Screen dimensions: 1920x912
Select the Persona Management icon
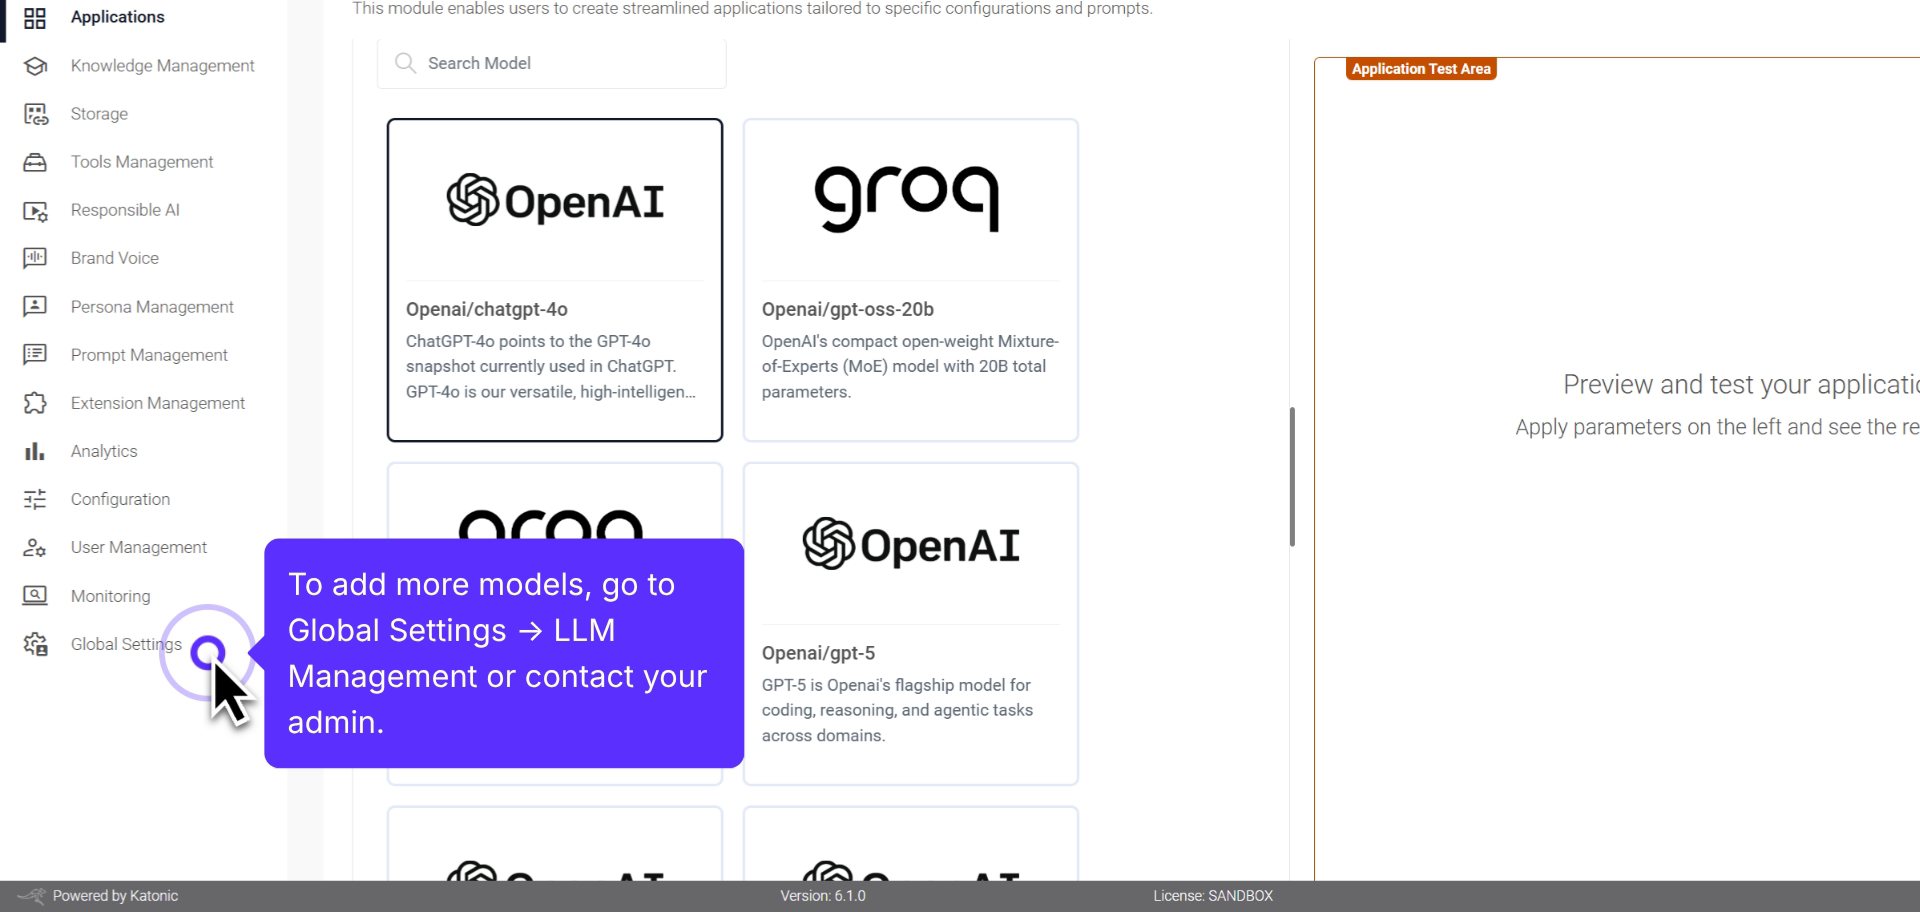(34, 306)
